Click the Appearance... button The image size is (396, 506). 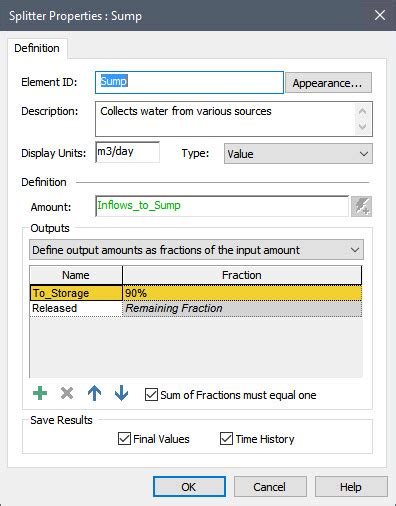click(328, 83)
